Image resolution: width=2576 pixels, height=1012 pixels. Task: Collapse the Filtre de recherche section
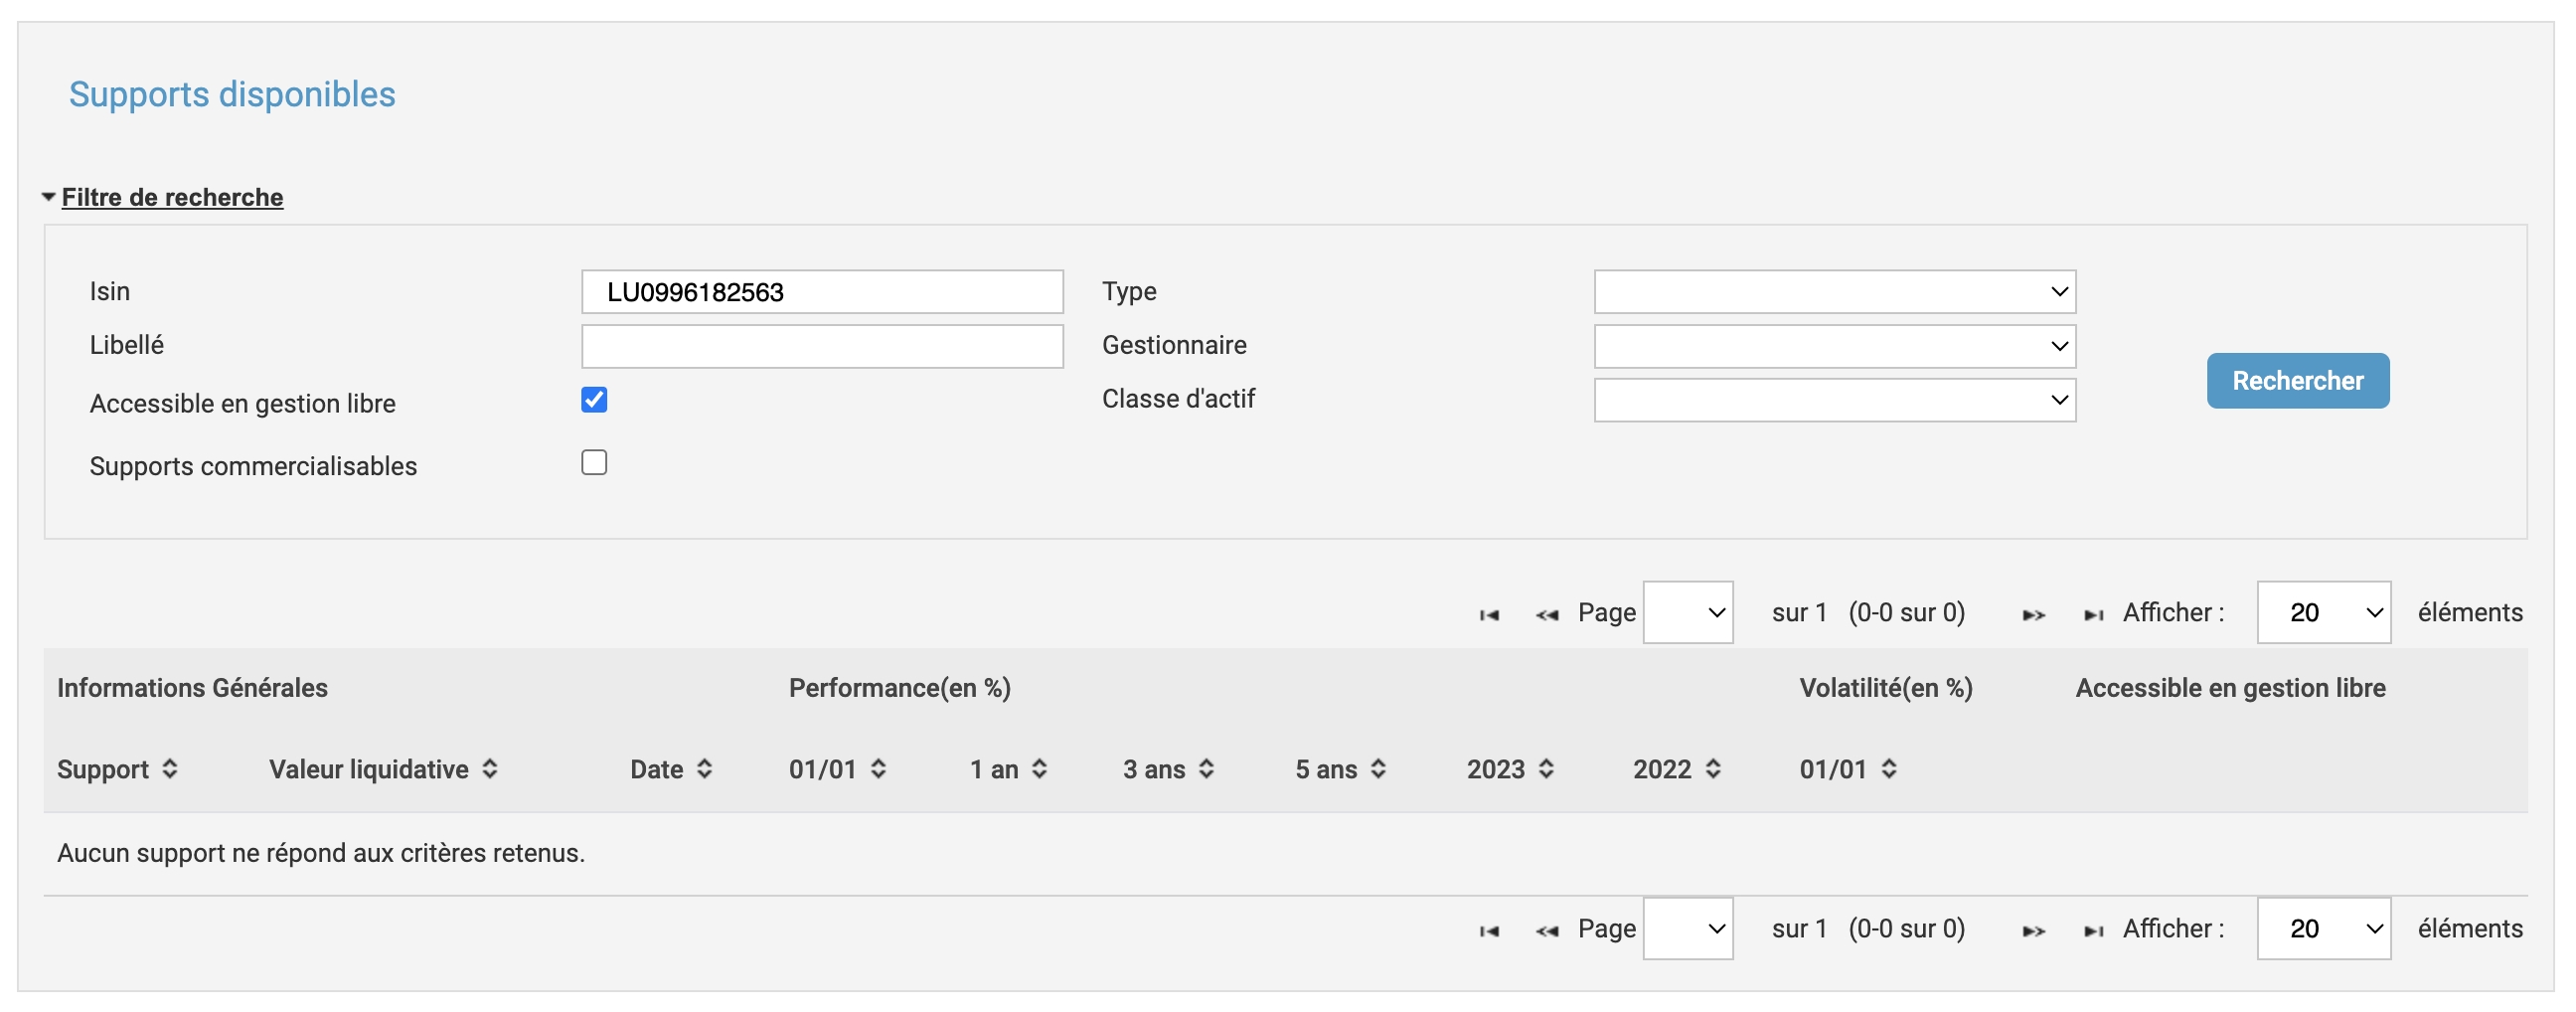(171, 197)
